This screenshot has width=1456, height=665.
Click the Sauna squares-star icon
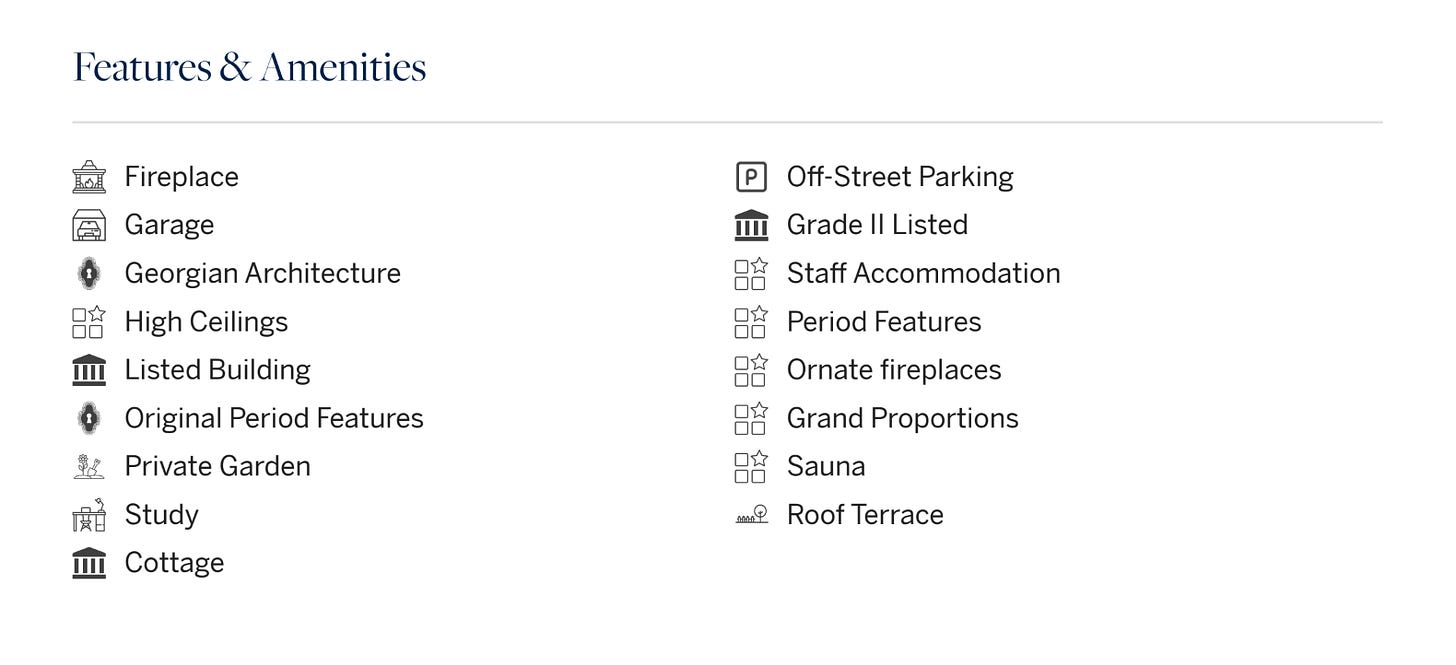coord(751,467)
